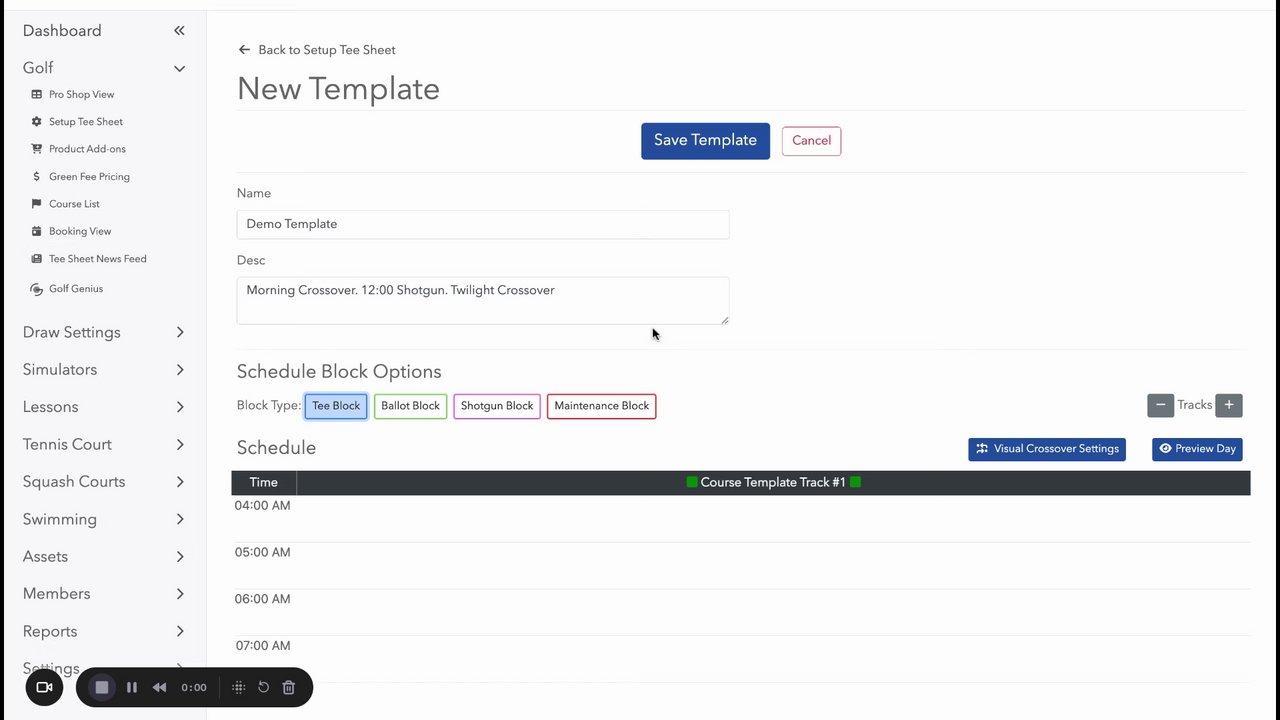
Task: Pause the recording
Action: [131, 687]
